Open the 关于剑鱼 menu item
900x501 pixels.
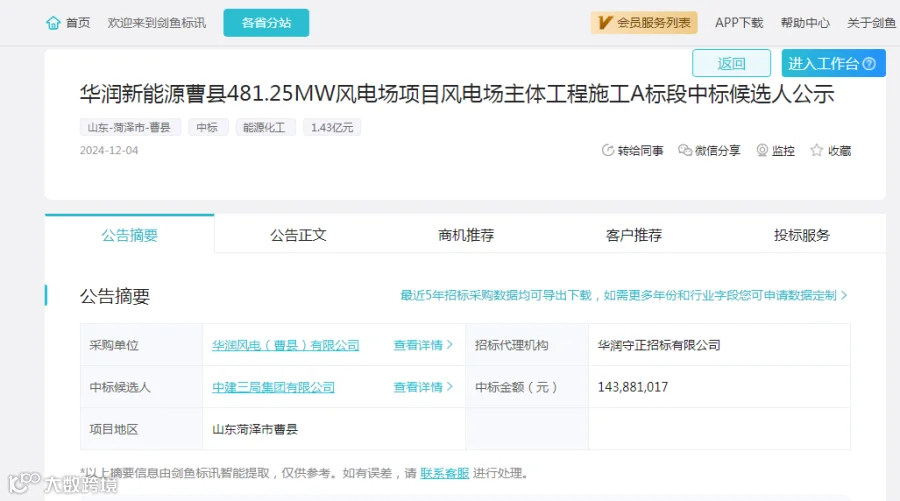pyautogui.click(x=871, y=23)
